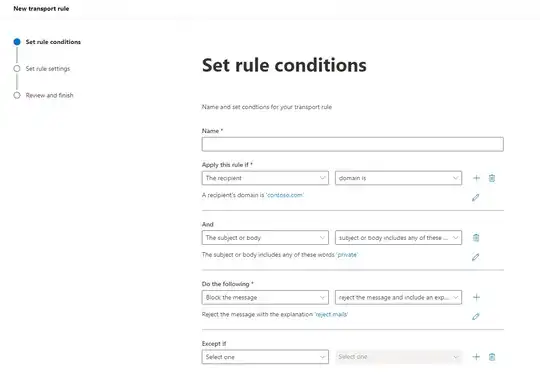Screen dimensions: 540x376
Task: Edit the subject or body words
Action: tap(476, 257)
